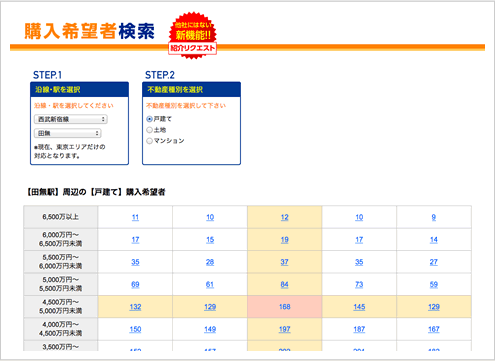This screenshot has width=495, height=361.
Task: Click the 6,500万以上 row header
Action: coord(61,217)
